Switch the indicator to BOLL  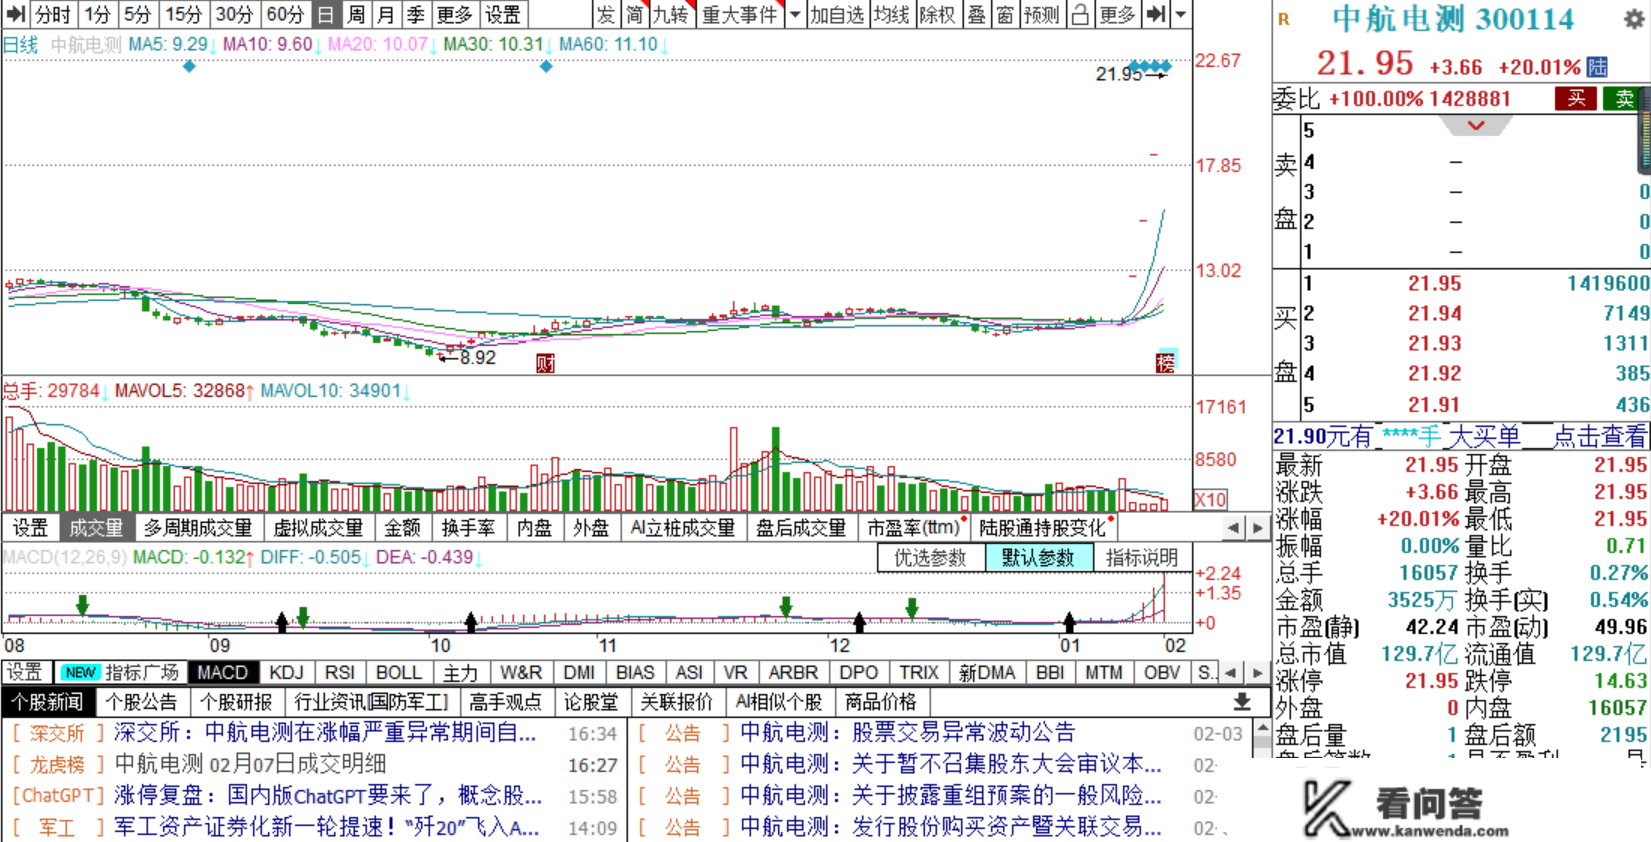[398, 672]
